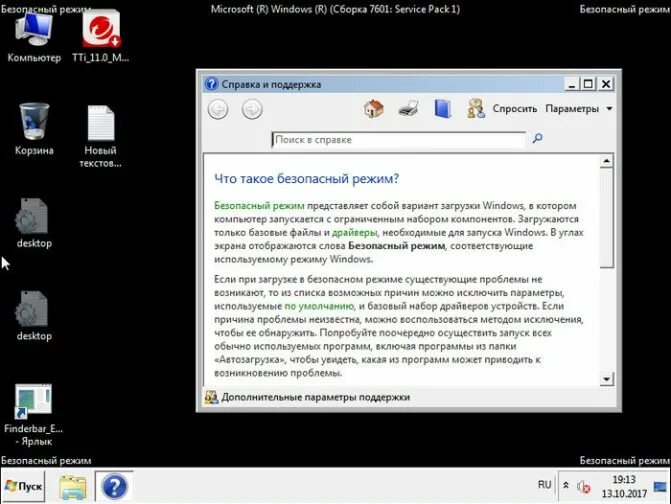The width and height of the screenshot is (671, 504).
Task: Click the help scrollbar thumb
Action: [606, 218]
